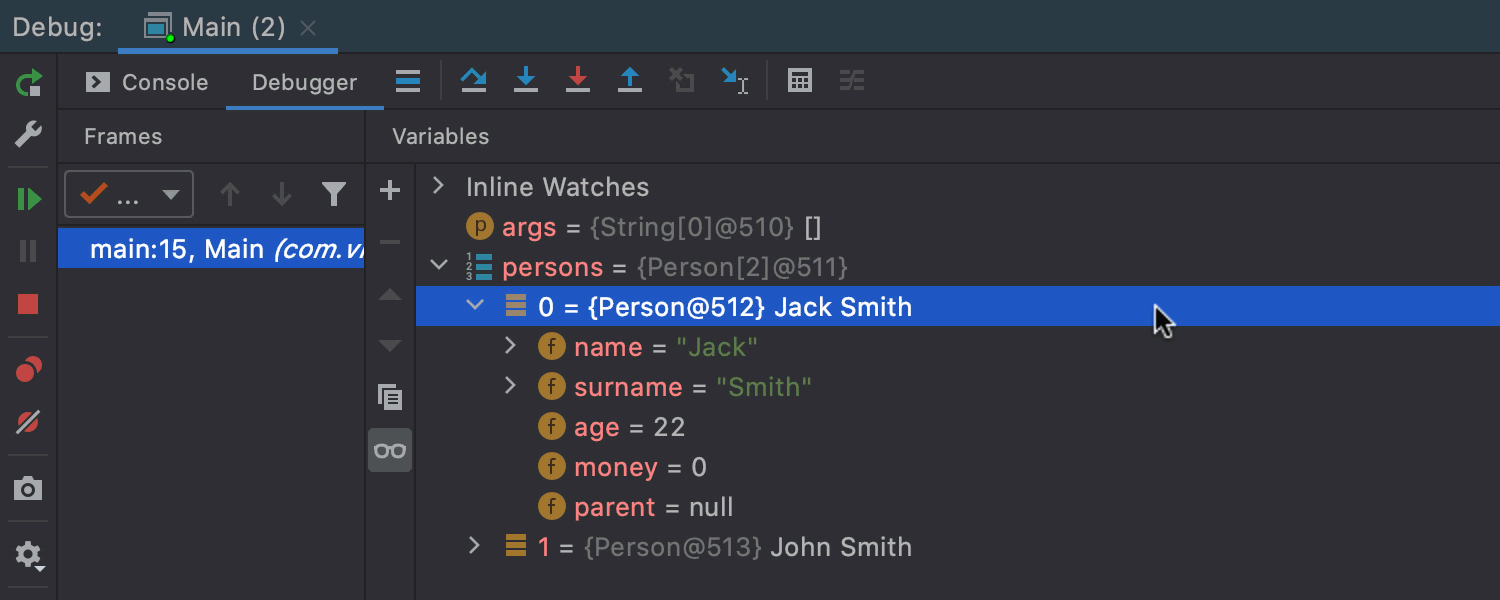
Task: Duplicate watch copy icon
Action: 390,397
